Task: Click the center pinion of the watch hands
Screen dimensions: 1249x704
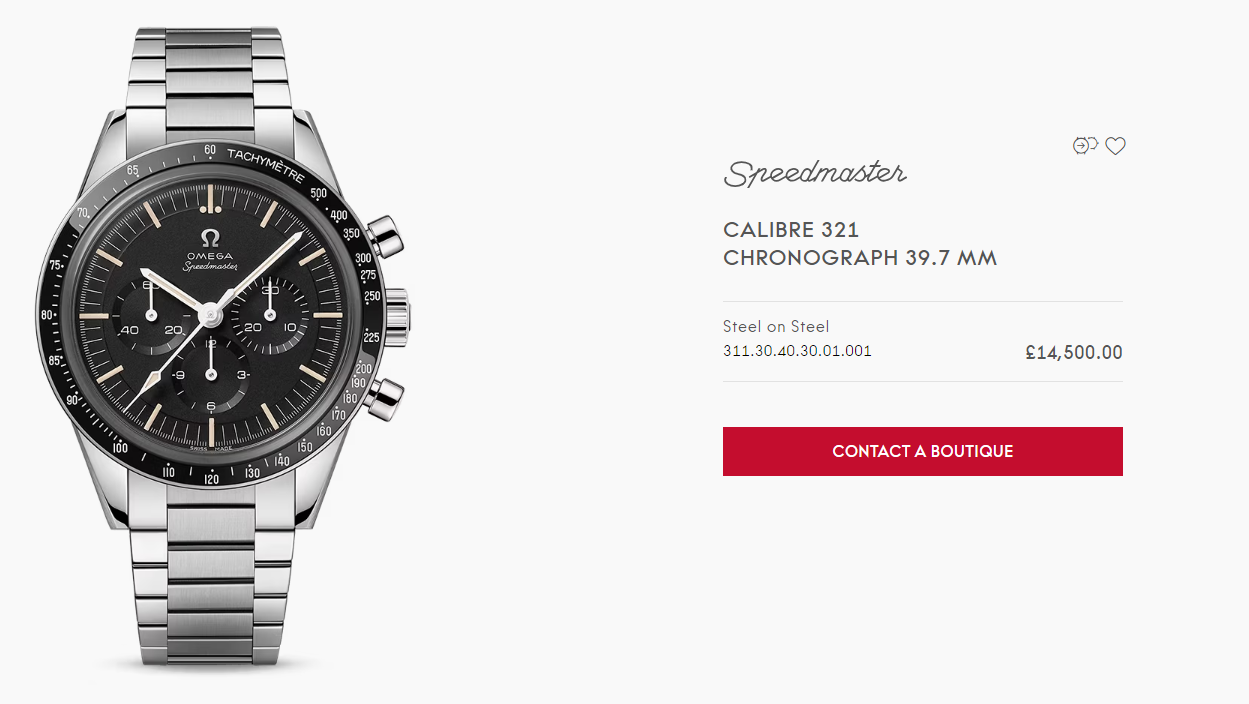Action: pos(210,314)
